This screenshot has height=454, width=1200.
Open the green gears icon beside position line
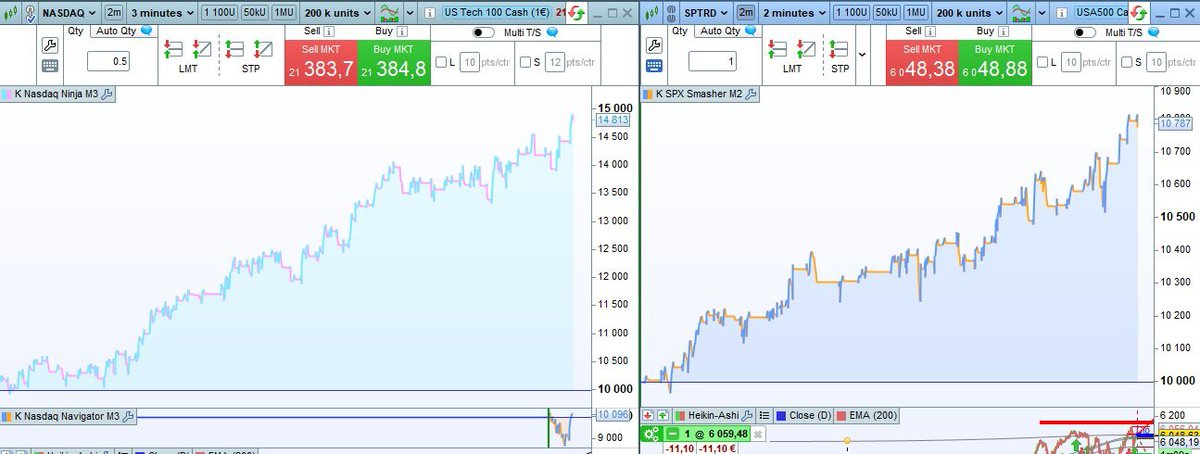coord(651,434)
